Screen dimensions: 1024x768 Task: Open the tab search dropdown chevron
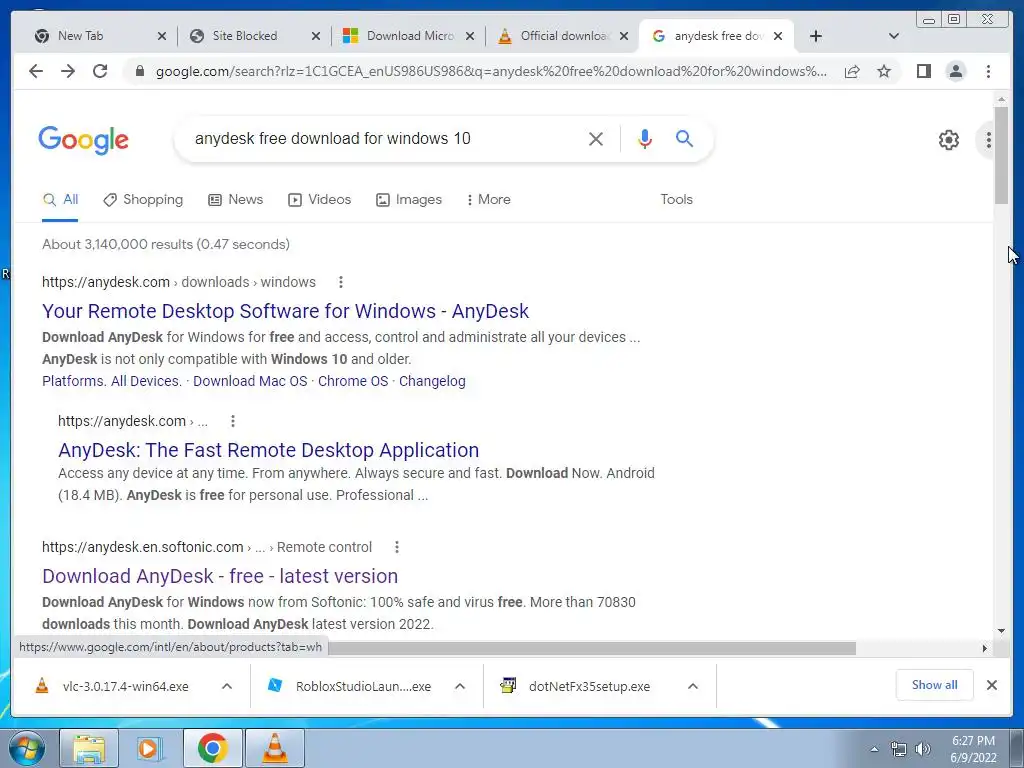point(894,36)
